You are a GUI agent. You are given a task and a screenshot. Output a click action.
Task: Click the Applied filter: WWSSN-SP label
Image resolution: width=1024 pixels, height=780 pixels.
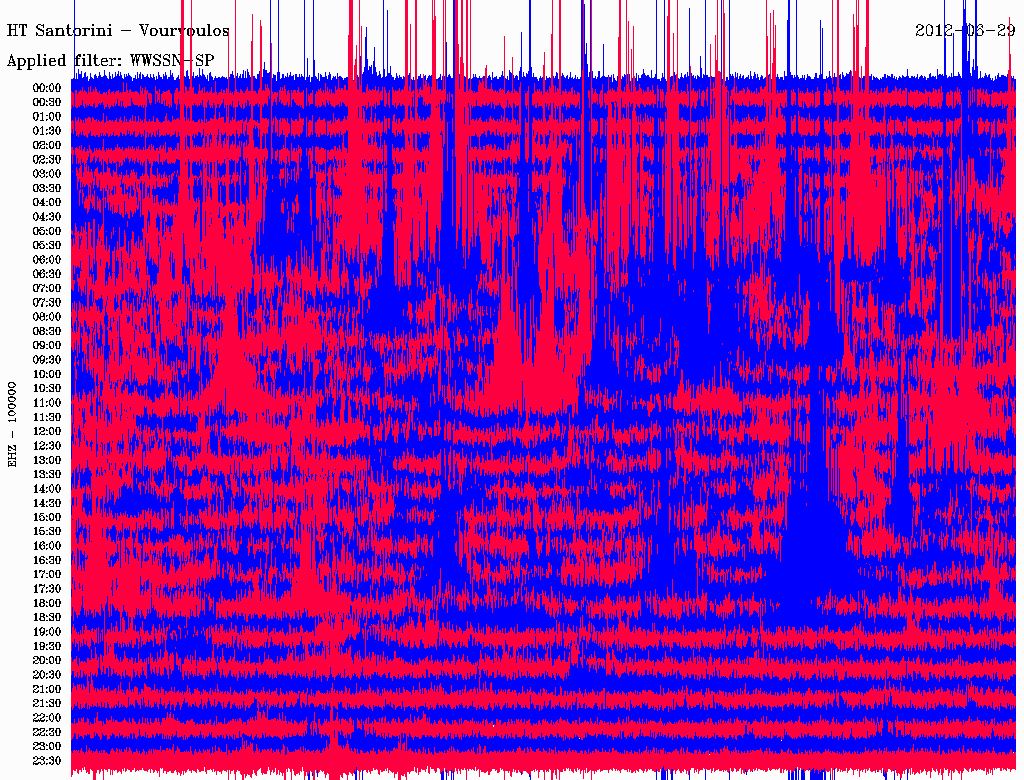110,61
